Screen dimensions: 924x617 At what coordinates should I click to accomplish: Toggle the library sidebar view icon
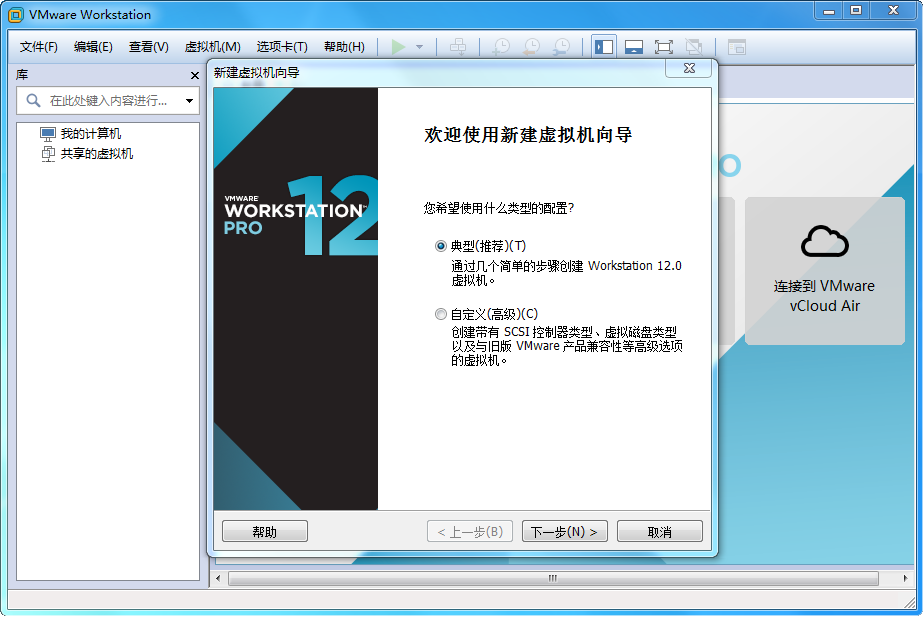604,47
